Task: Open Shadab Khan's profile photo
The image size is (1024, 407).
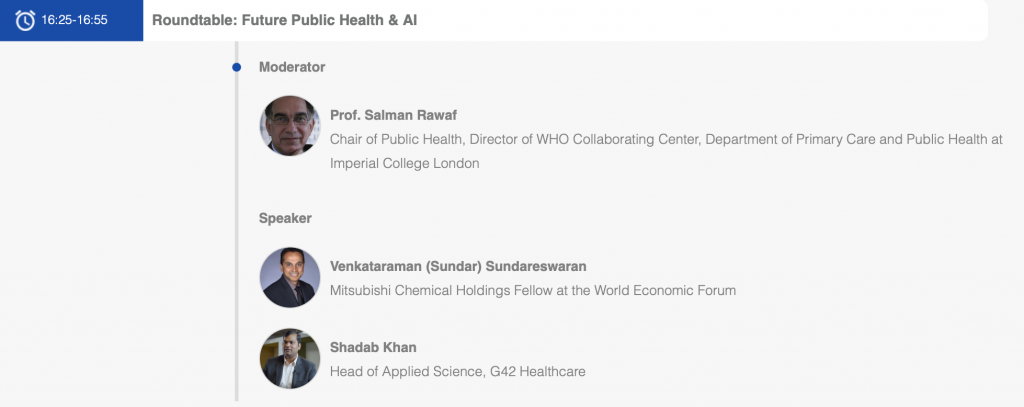Action: (x=290, y=359)
